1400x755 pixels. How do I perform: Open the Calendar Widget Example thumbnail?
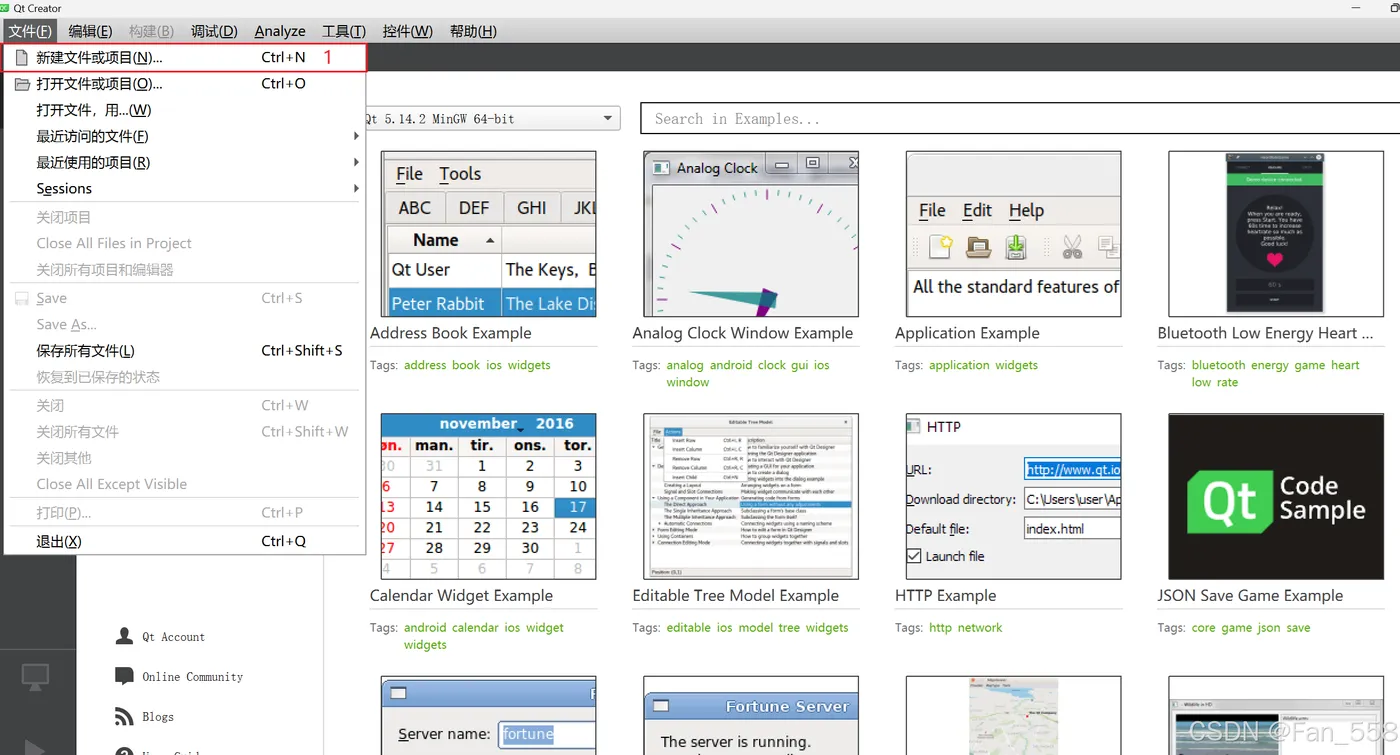[x=489, y=496]
